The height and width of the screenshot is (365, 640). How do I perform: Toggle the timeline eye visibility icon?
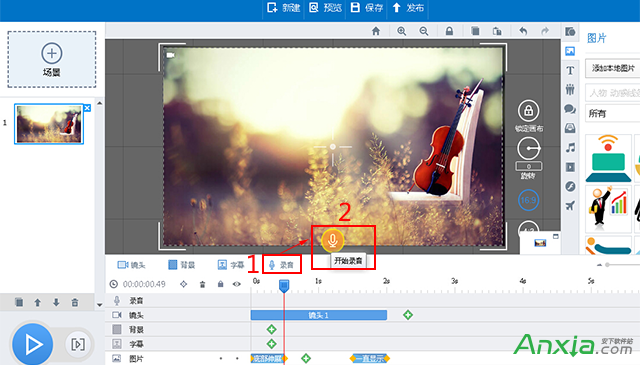tap(237, 284)
